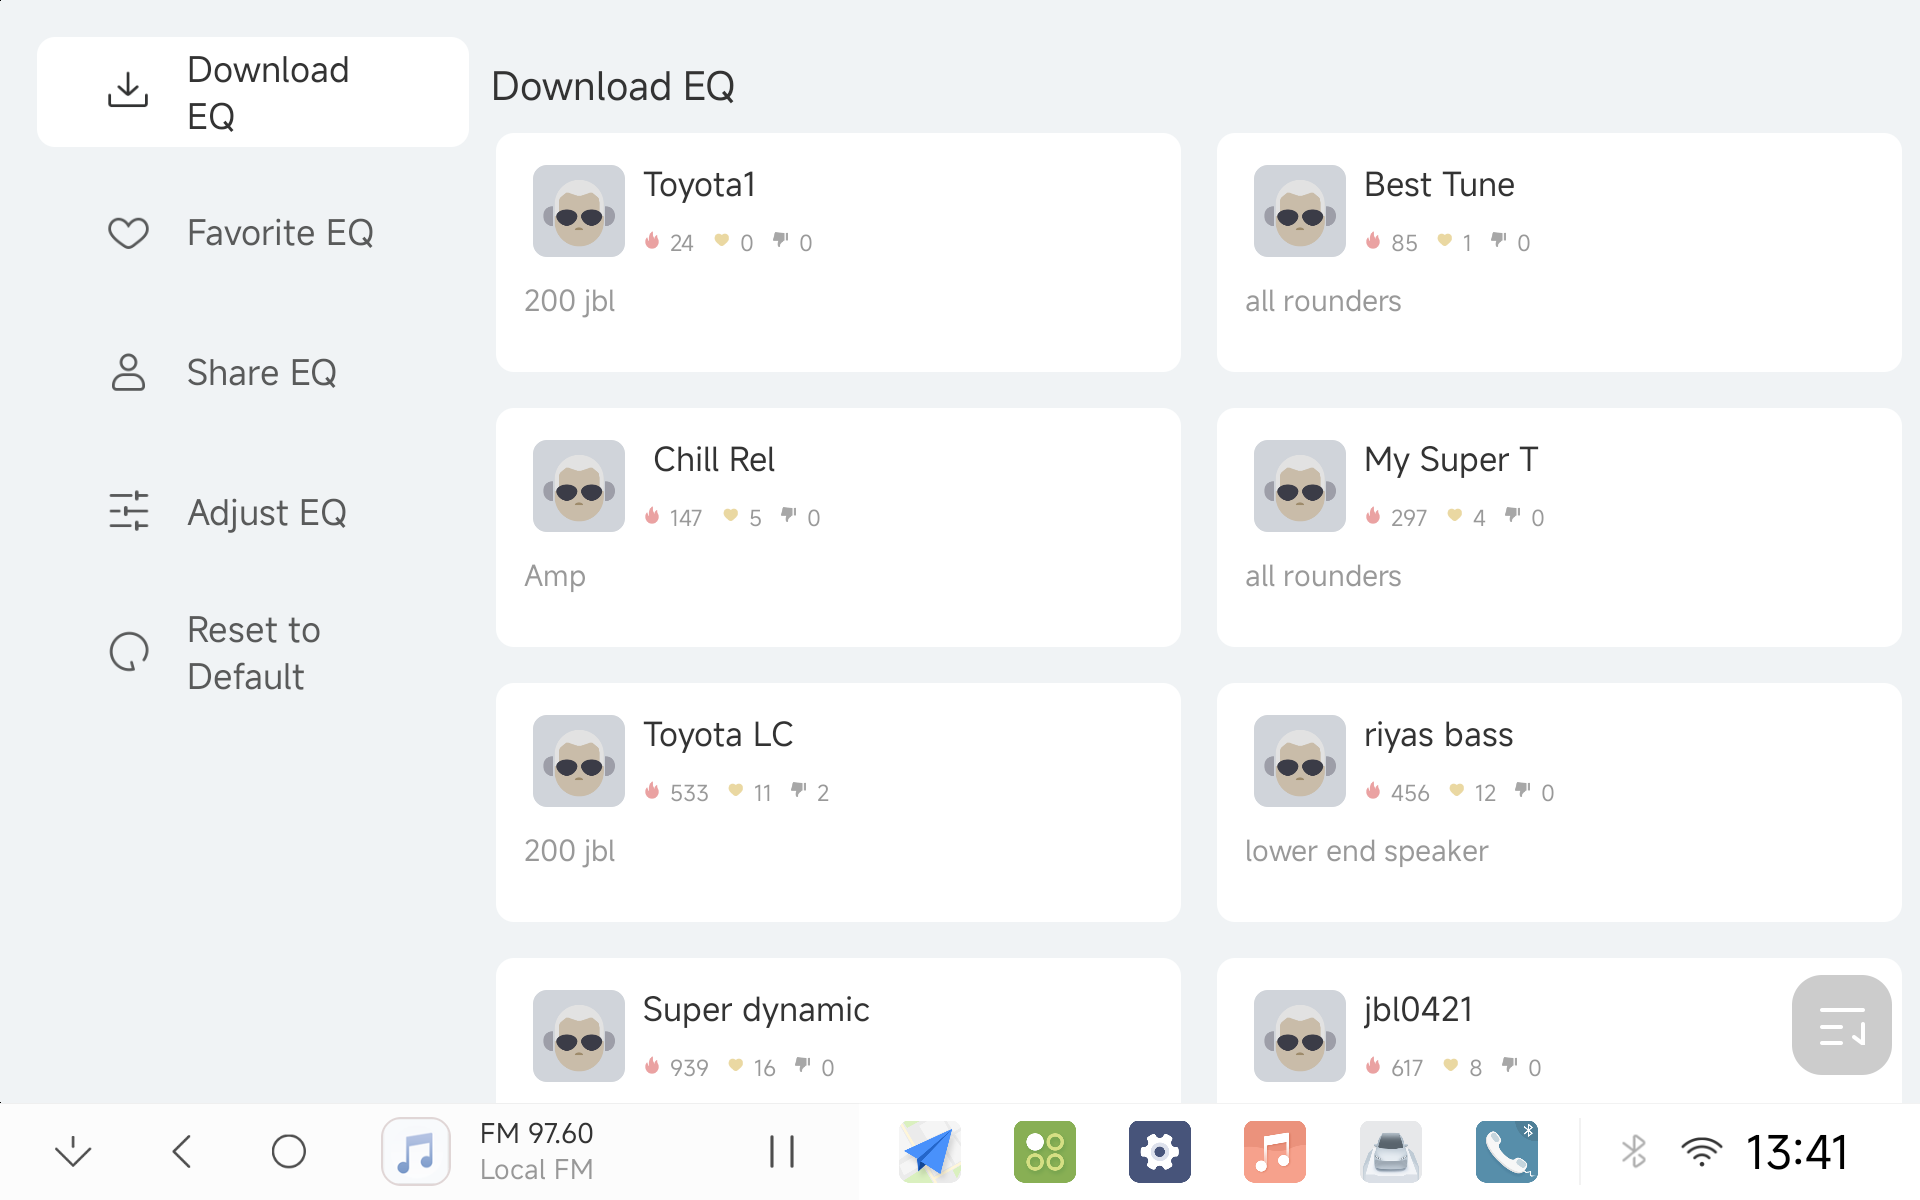Open FM radio music icon in taskbar
Screen dimensions: 1920x1200
coord(416,1151)
